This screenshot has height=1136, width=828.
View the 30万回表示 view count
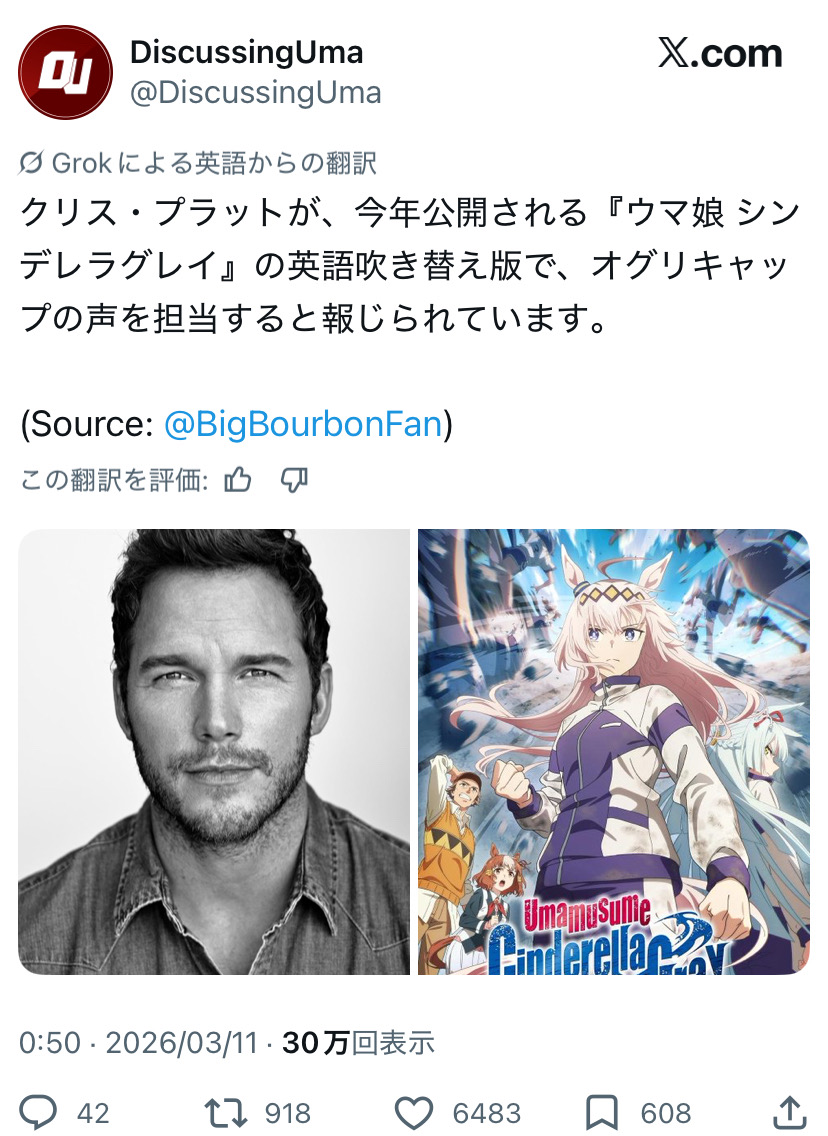[x=358, y=1043]
